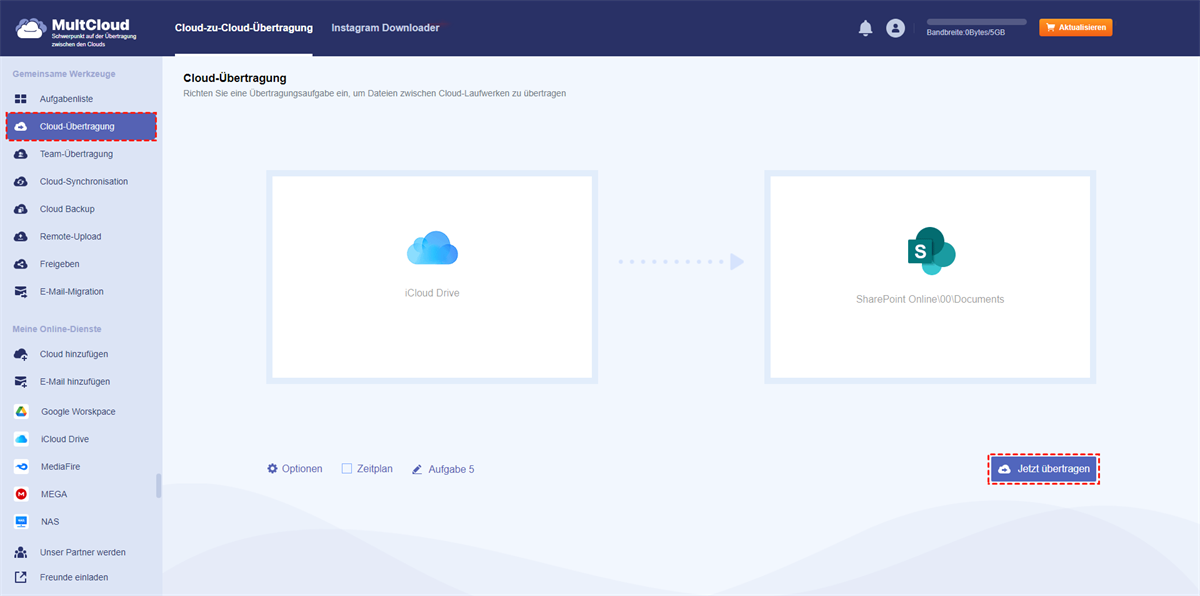Click the pencil icon beside Aufgabe 5
1200x596 pixels.
(417, 468)
